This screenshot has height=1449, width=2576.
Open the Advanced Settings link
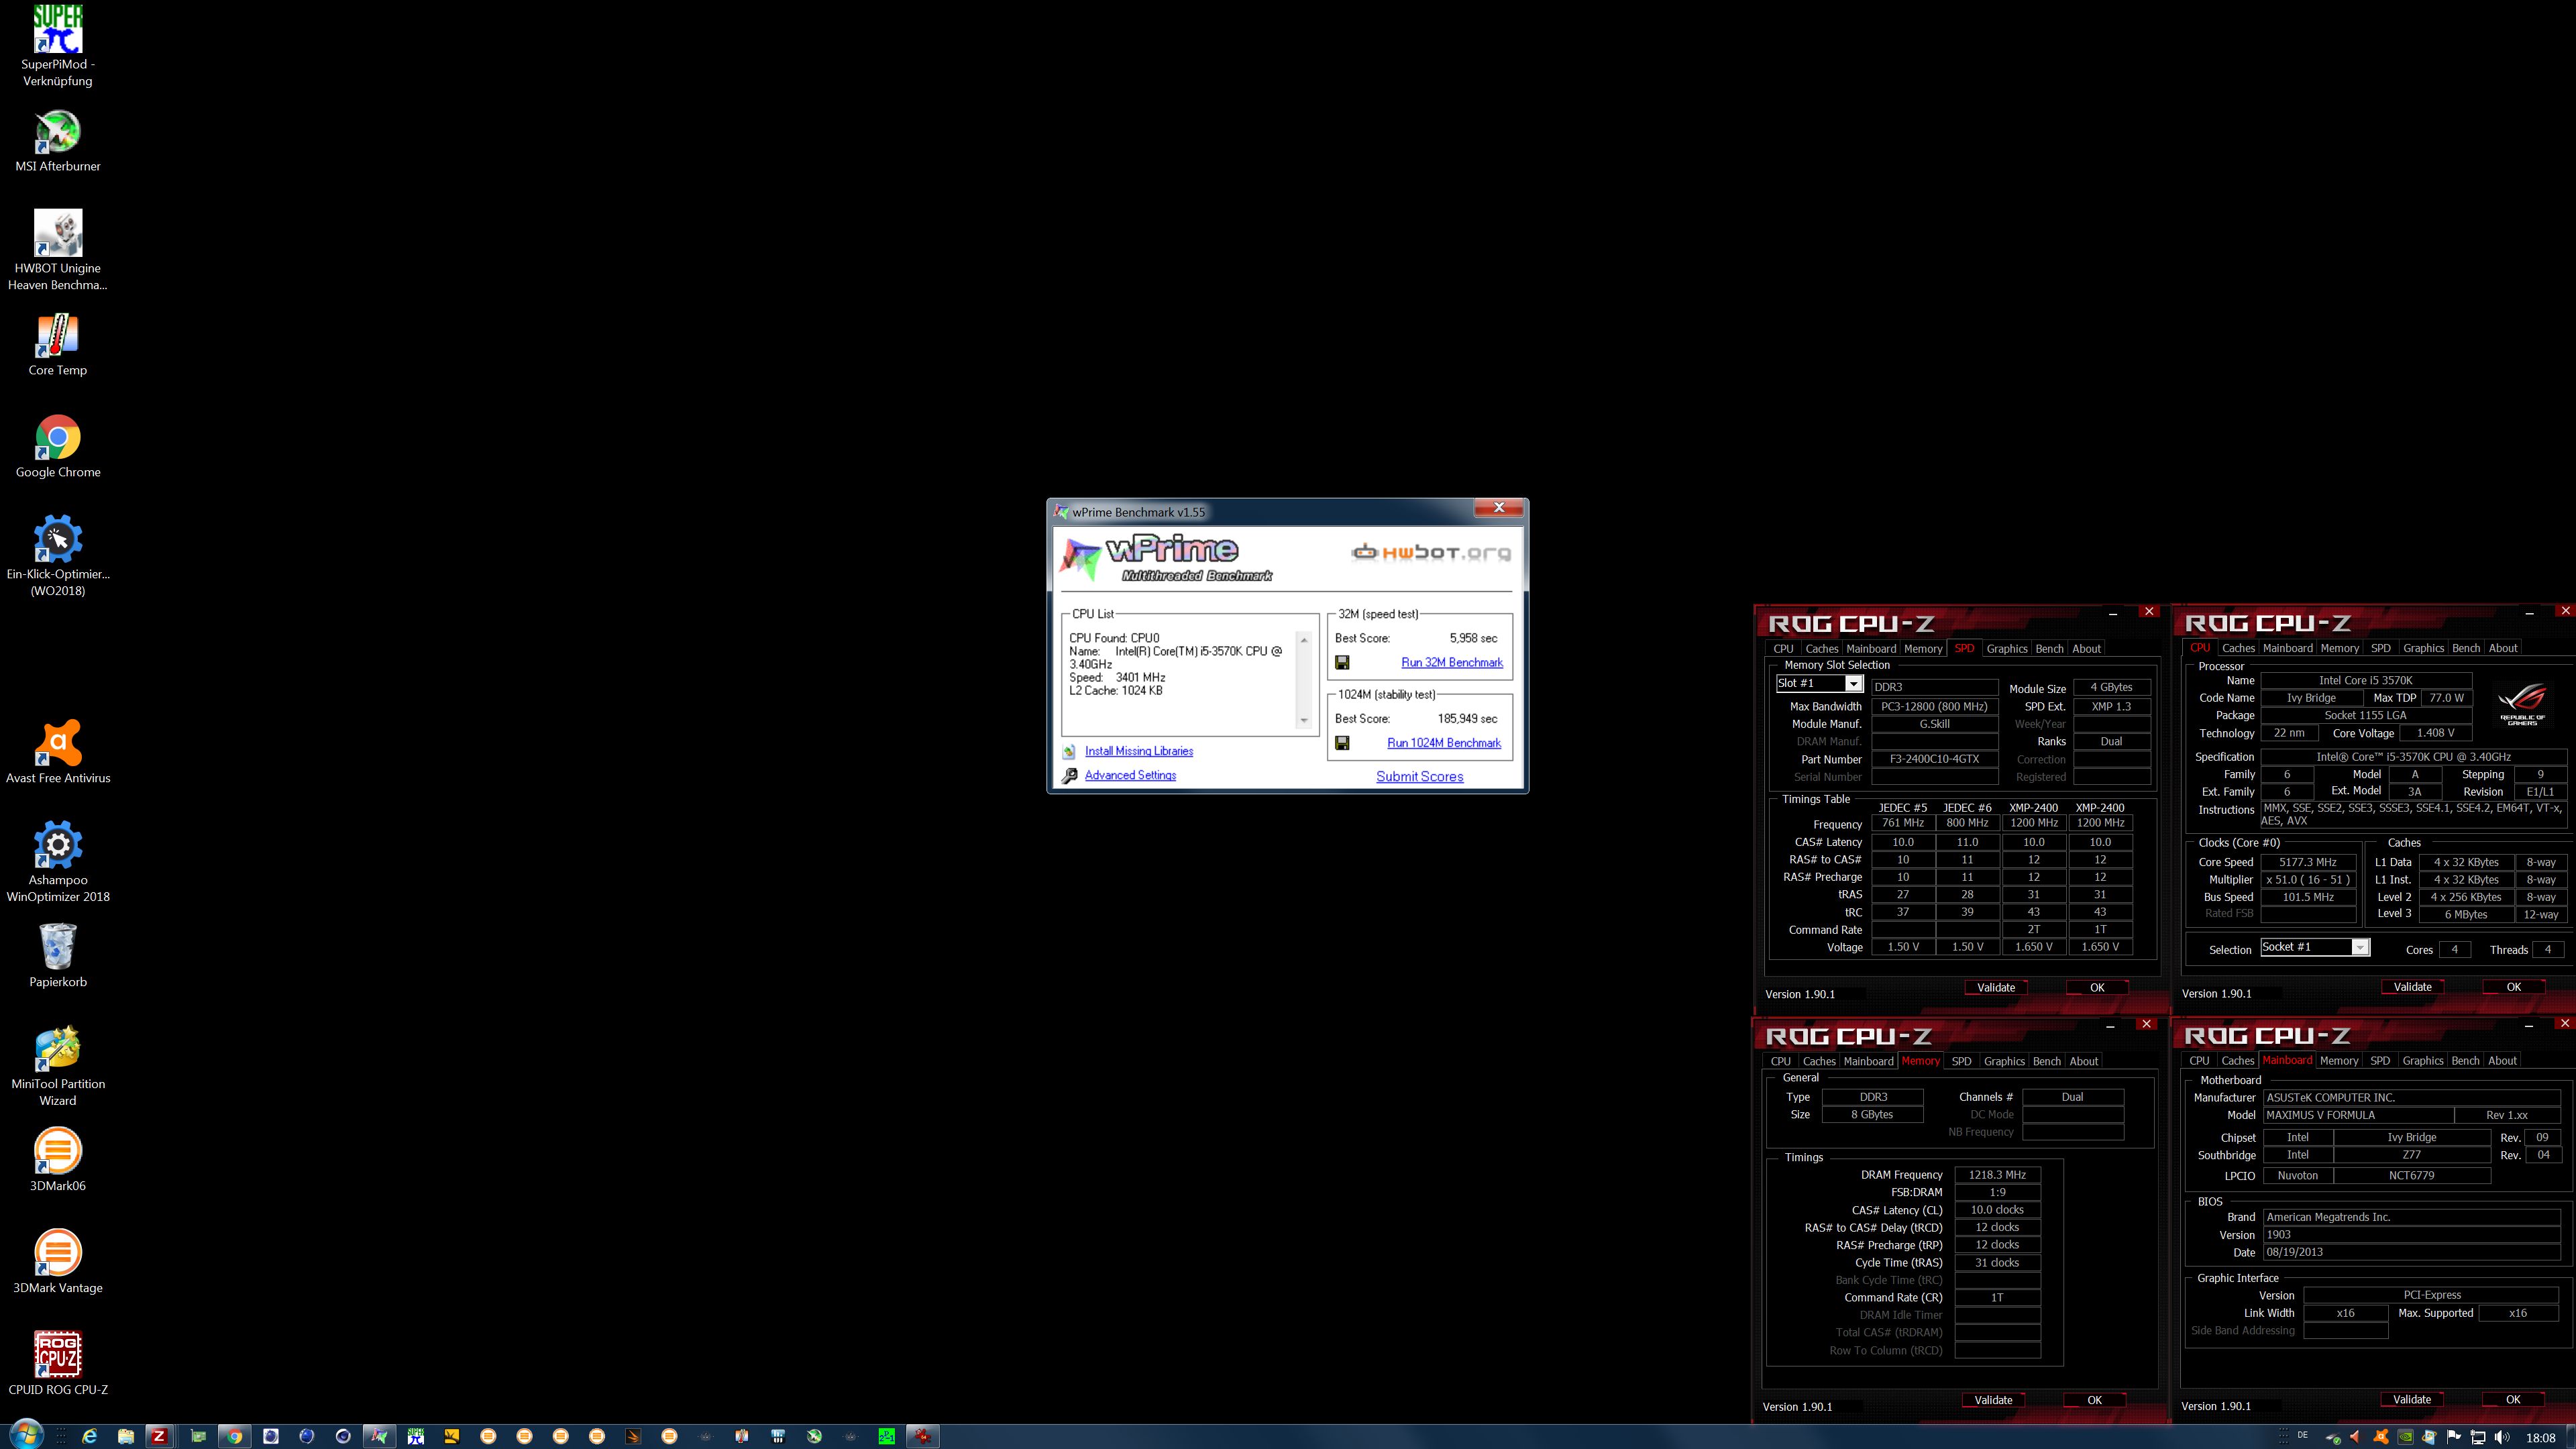tap(1130, 775)
